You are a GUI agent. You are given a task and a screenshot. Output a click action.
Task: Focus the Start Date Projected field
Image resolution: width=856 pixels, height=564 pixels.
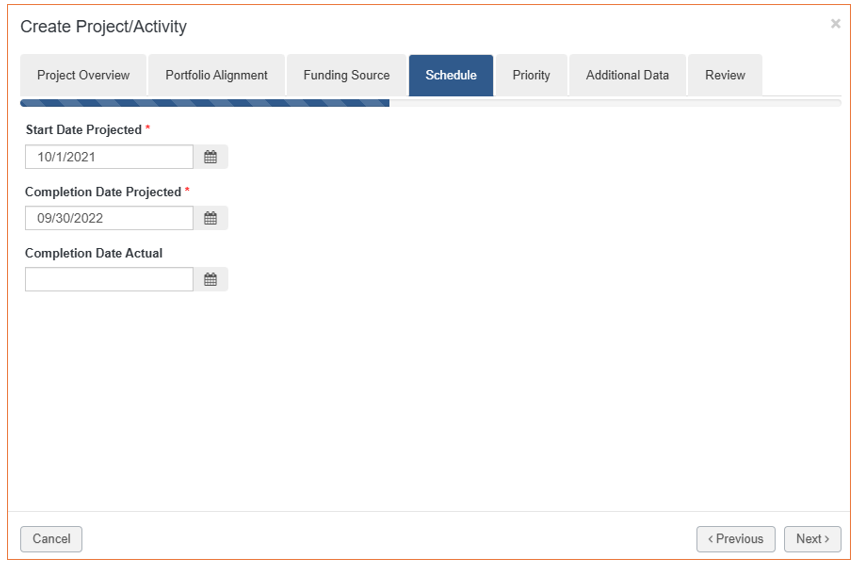[109, 157]
